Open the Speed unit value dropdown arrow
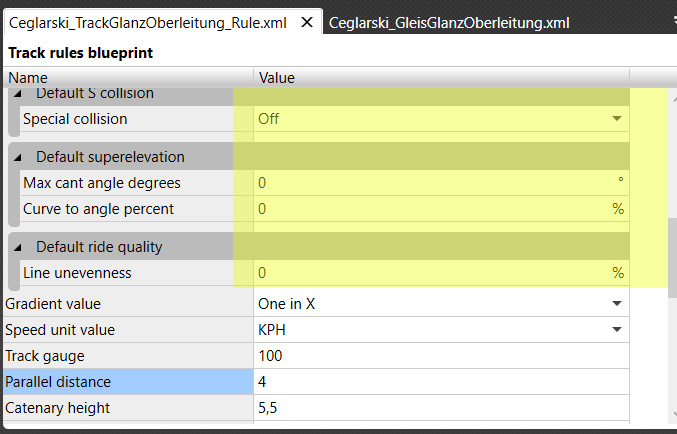The width and height of the screenshot is (677, 434). pyautogui.click(x=617, y=329)
